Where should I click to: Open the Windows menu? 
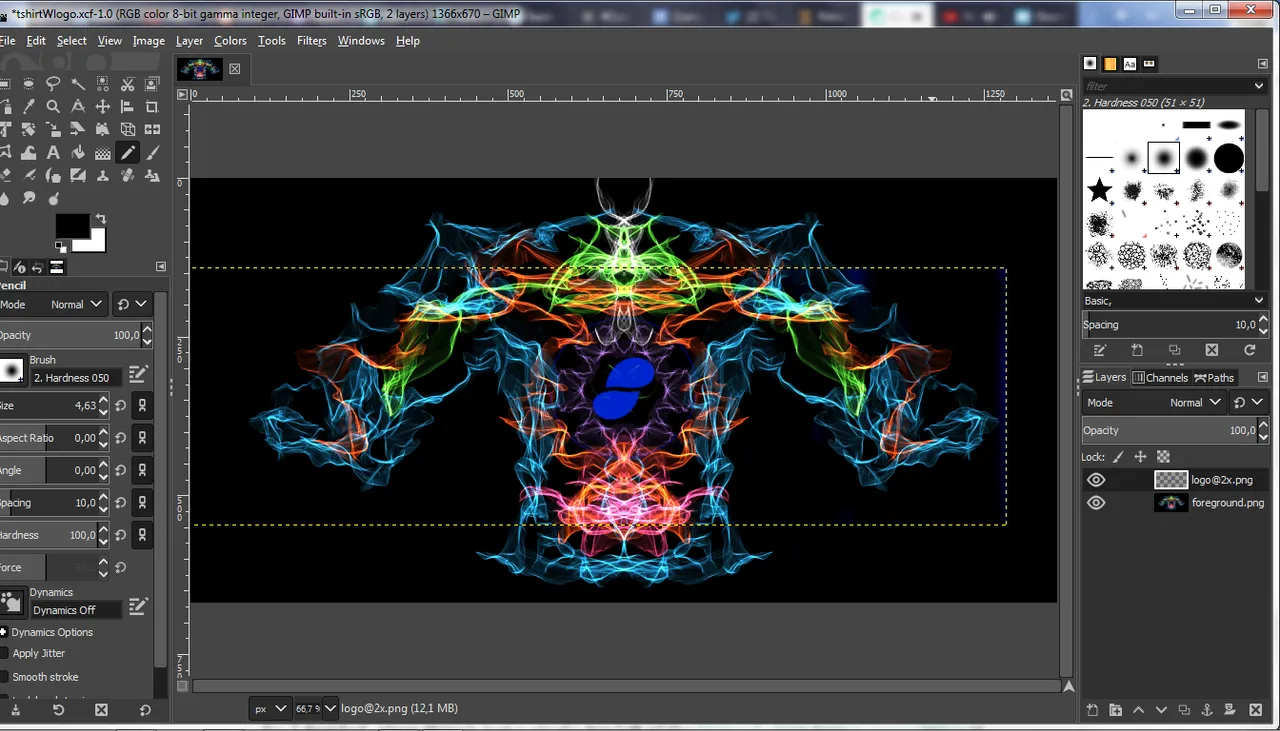(361, 41)
